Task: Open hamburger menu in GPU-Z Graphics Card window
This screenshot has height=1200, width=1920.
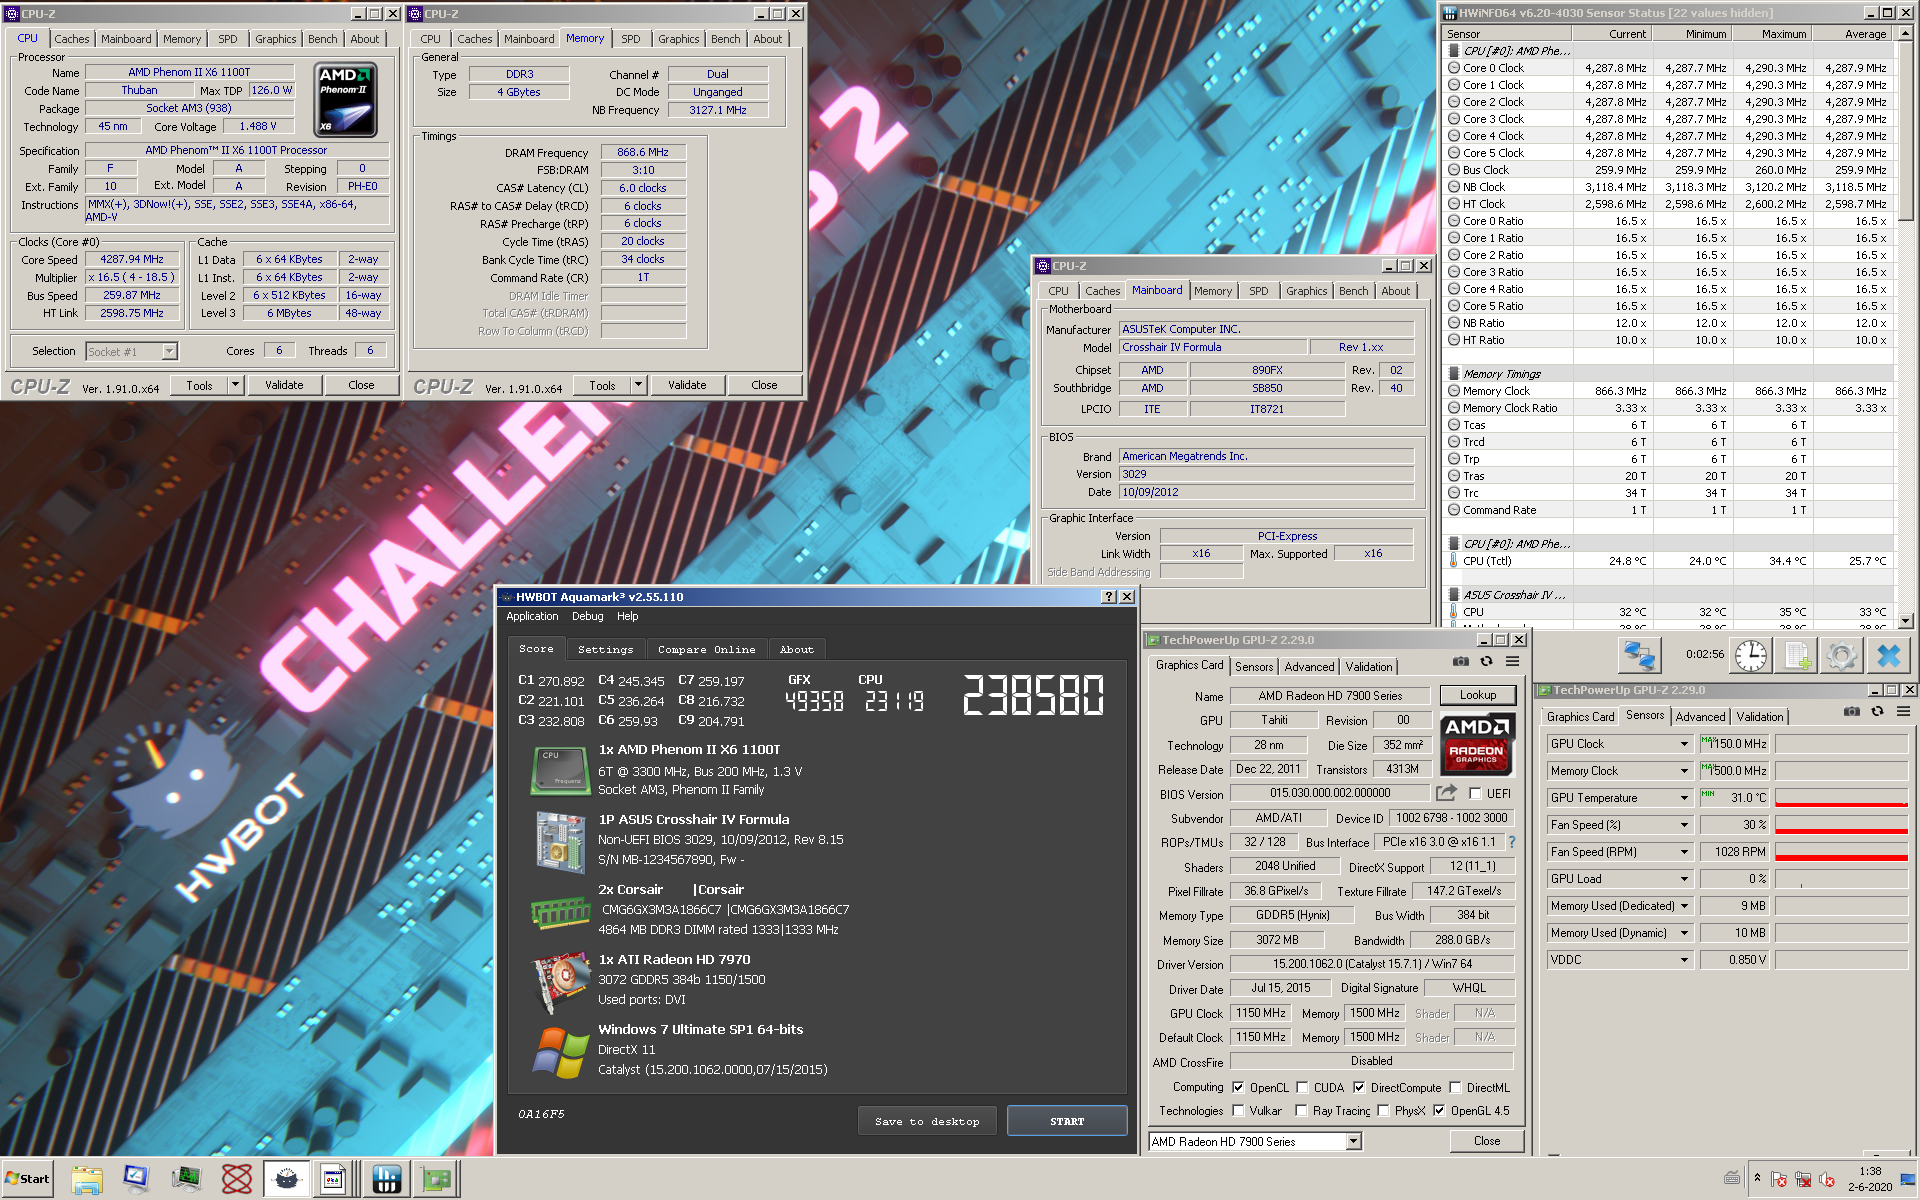Action: (1512, 661)
